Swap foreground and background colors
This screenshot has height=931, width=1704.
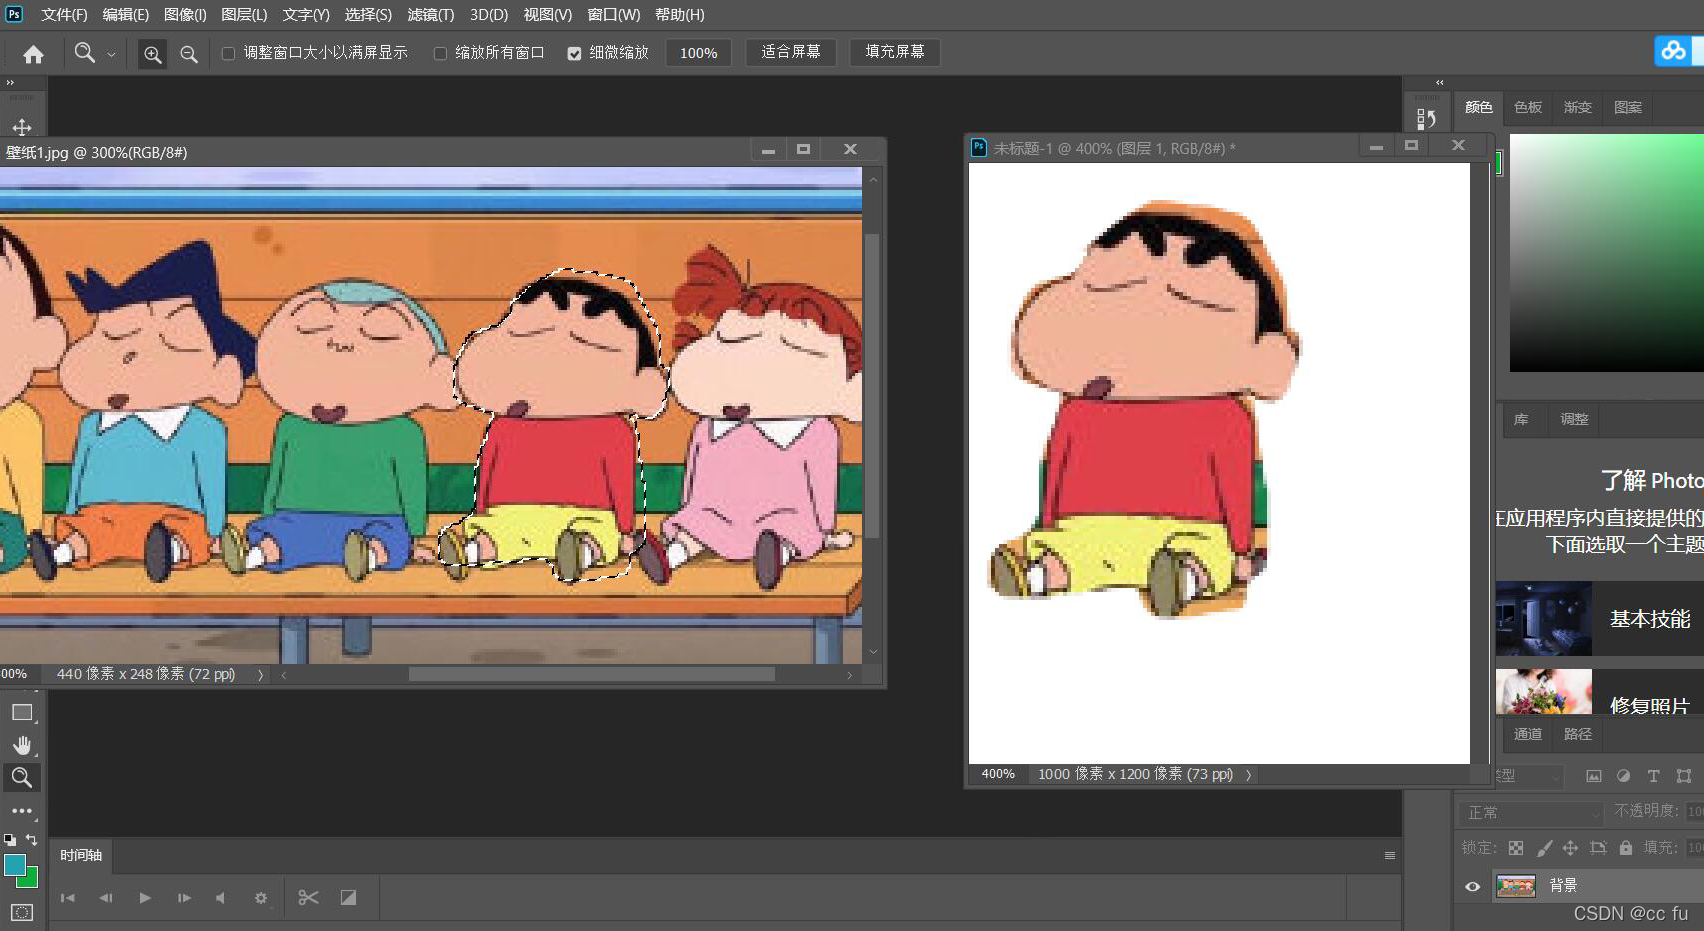(x=32, y=840)
